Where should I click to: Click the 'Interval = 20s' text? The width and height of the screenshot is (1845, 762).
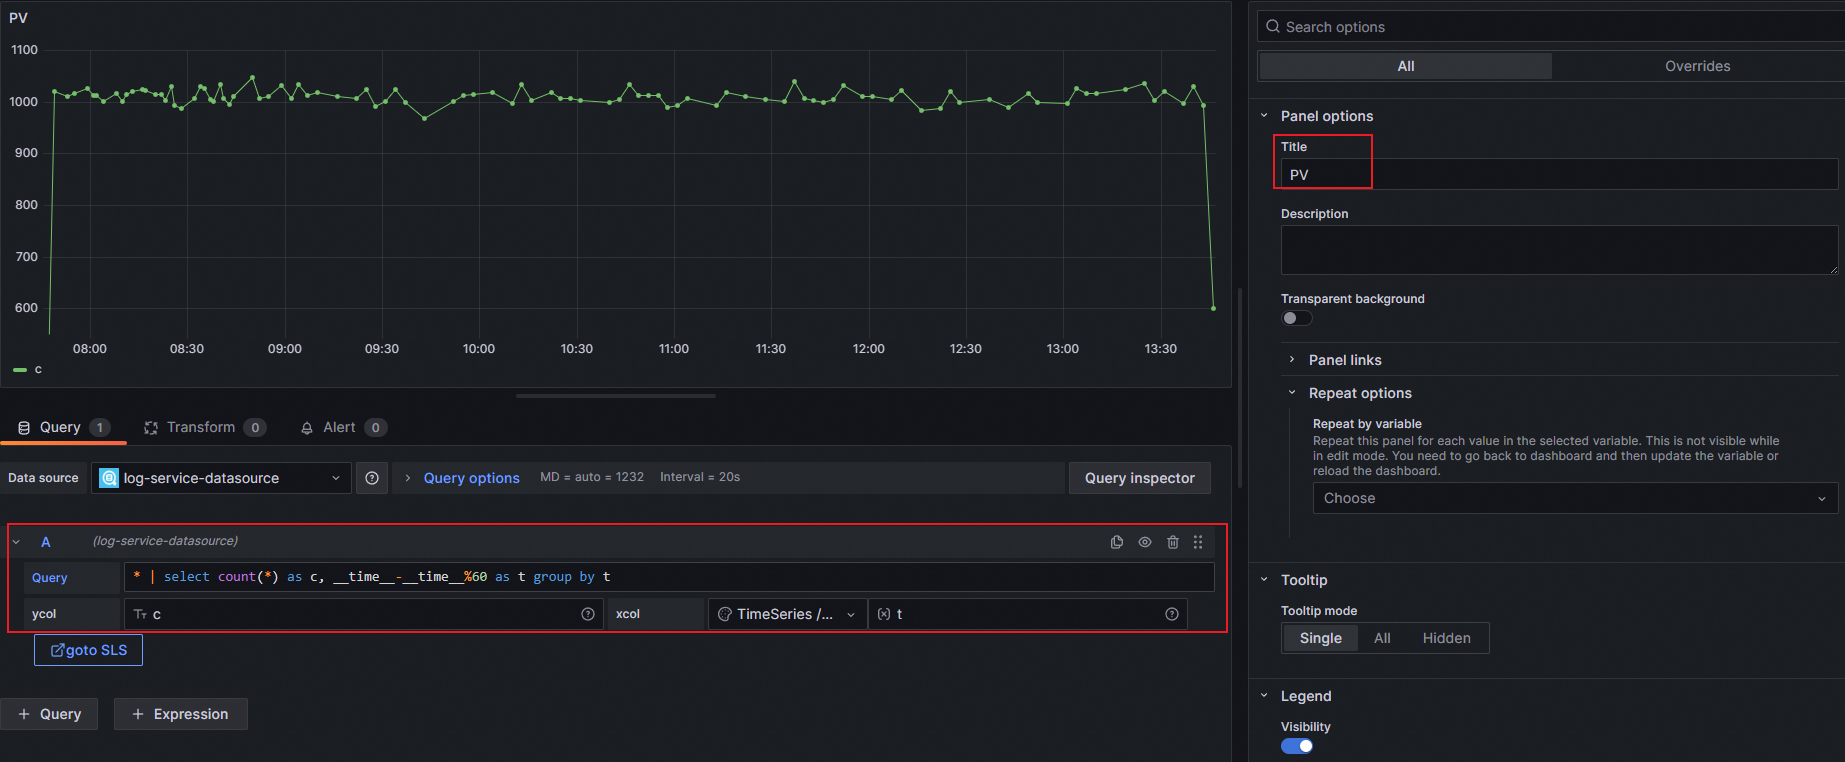click(x=700, y=477)
